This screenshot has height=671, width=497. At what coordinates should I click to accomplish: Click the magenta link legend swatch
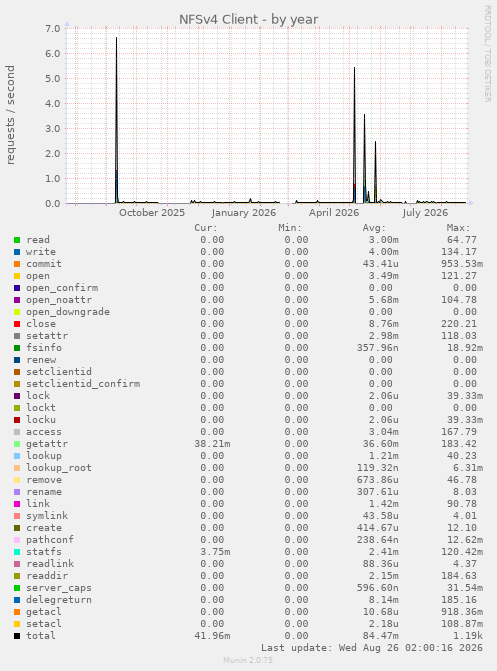(x=17, y=504)
